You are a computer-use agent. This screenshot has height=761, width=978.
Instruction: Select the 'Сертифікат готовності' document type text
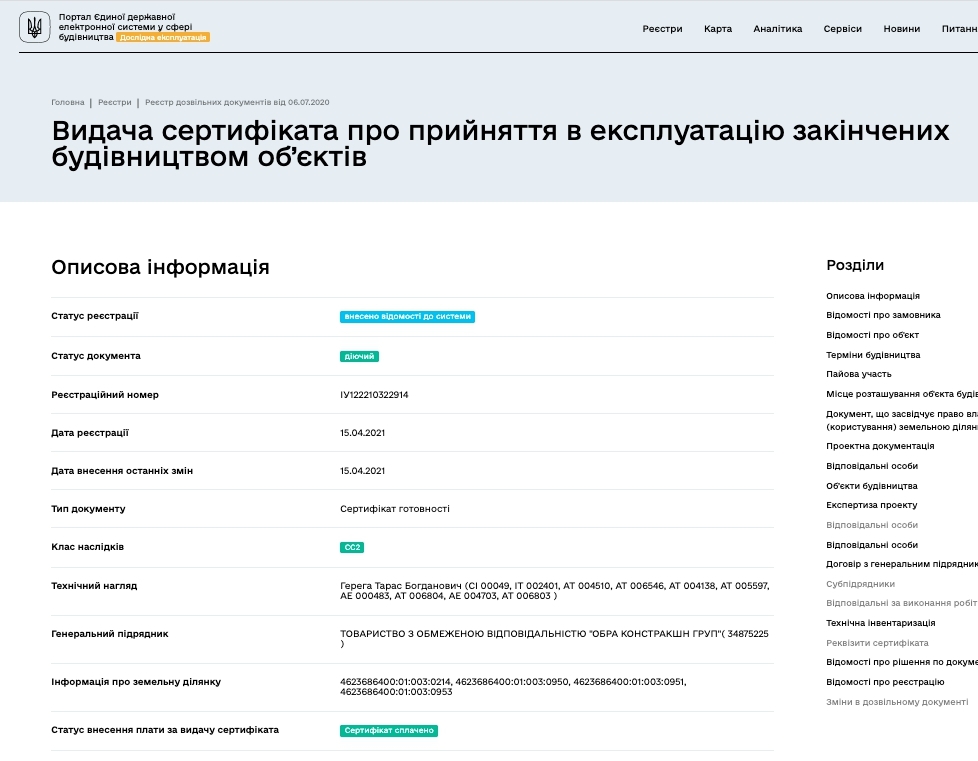395,509
